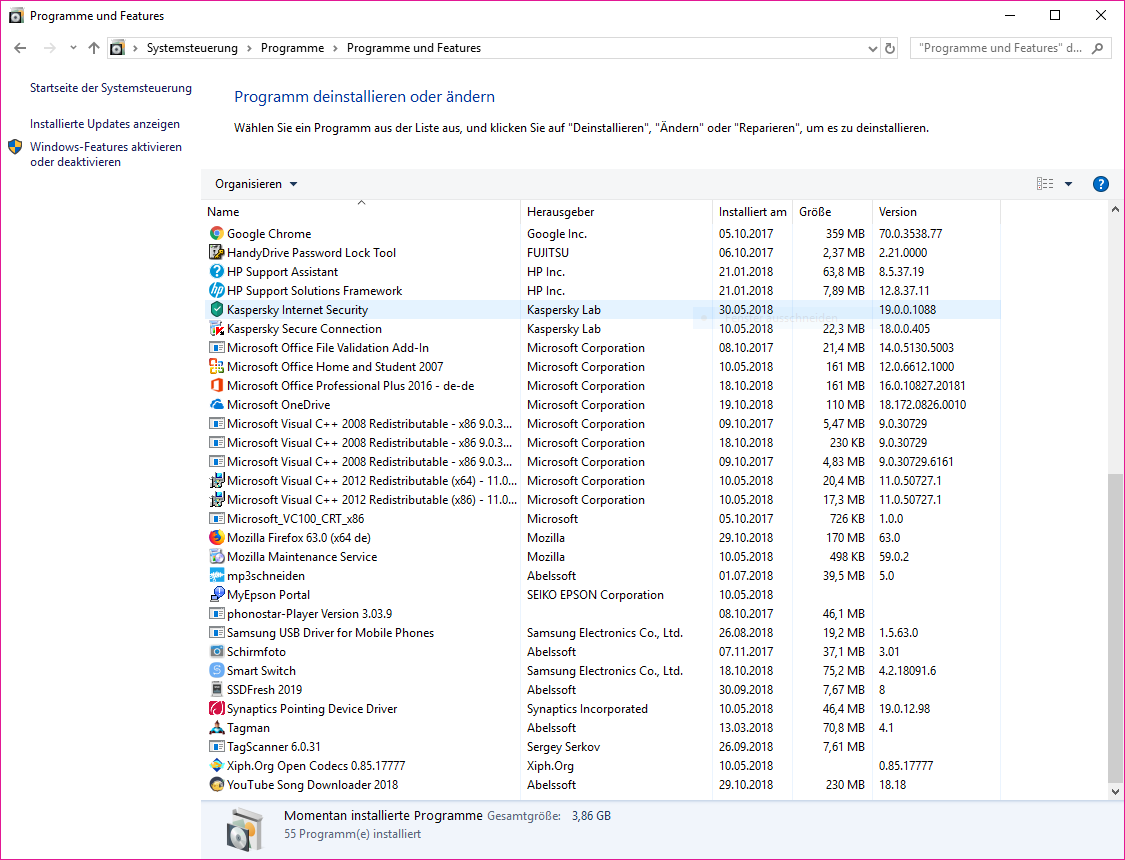This screenshot has height=860, width=1125.
Task: Click the Microsoft OneDrive cloud icon
Action: coord(216,405)
